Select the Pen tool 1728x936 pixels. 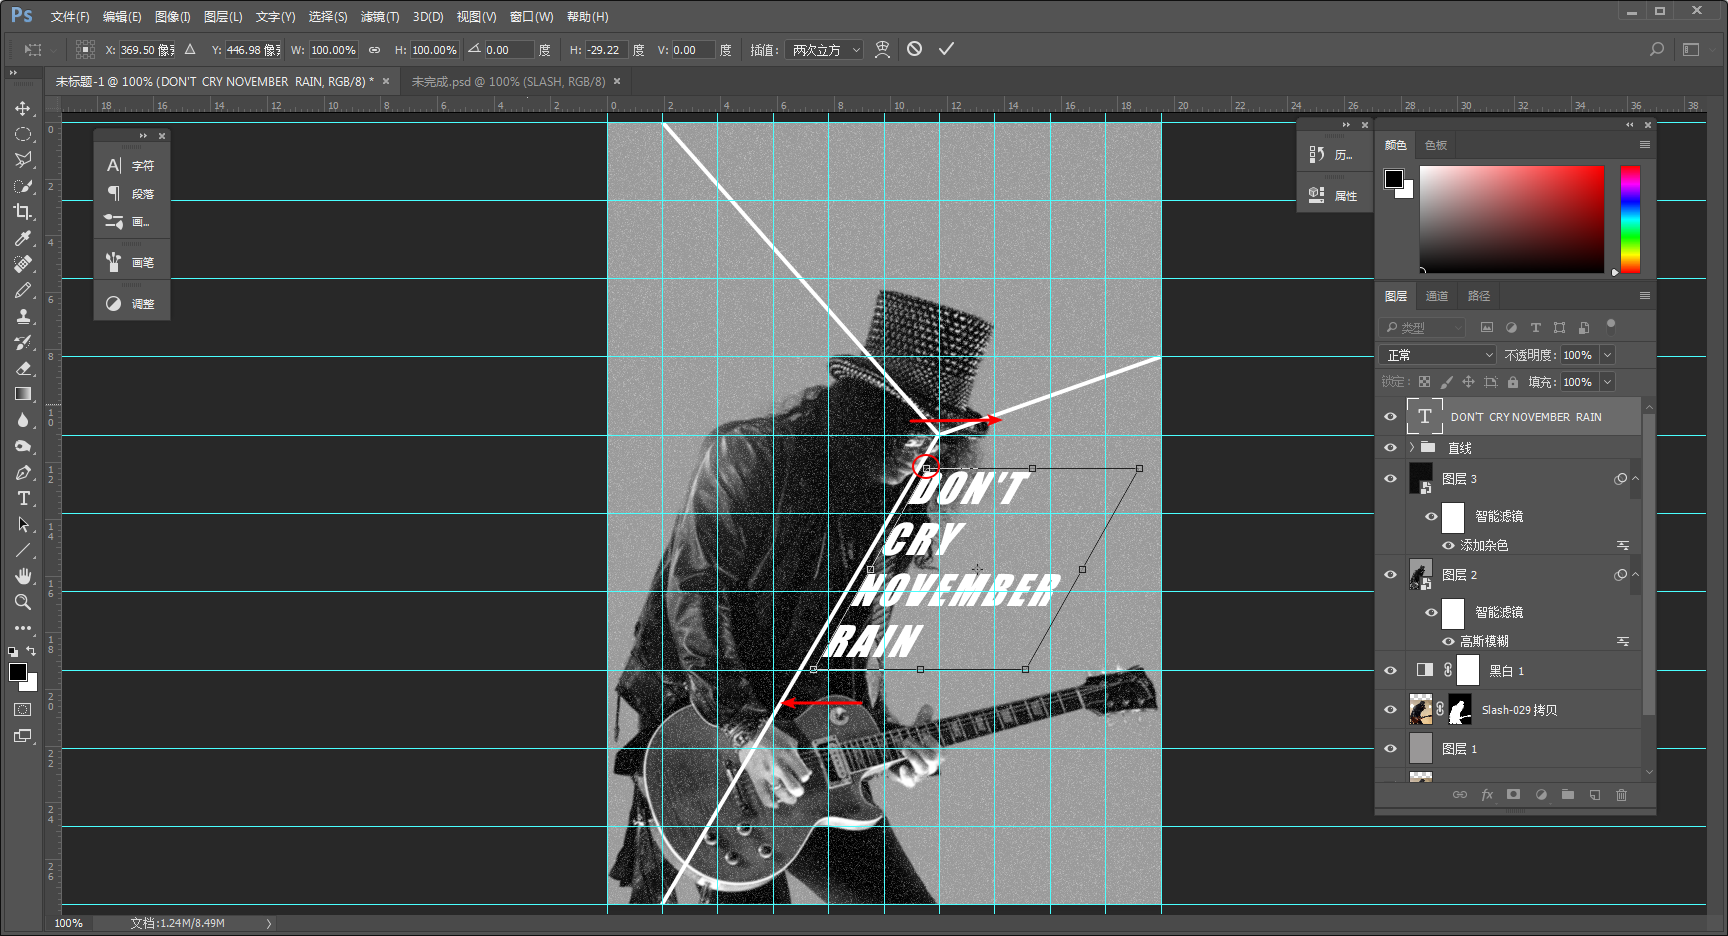pyautogui.click(x=23, y=472)
